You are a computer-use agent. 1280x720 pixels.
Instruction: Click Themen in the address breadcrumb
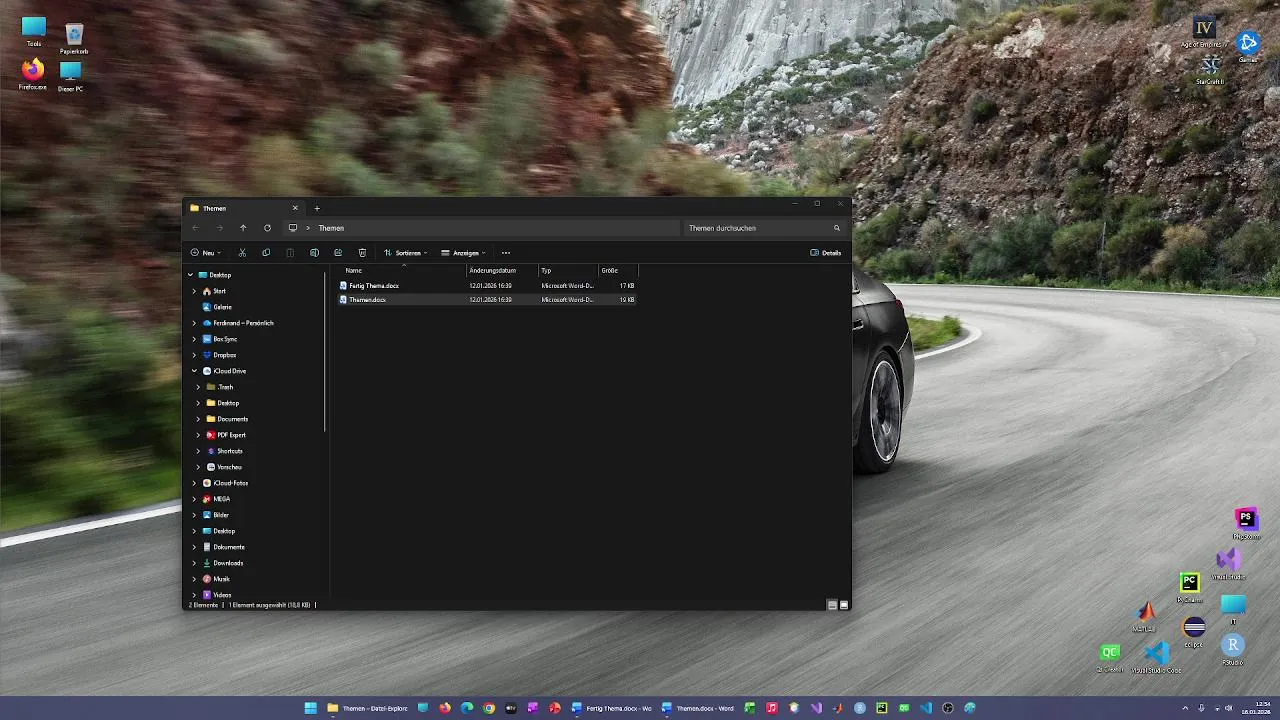(x=331, y=228)
